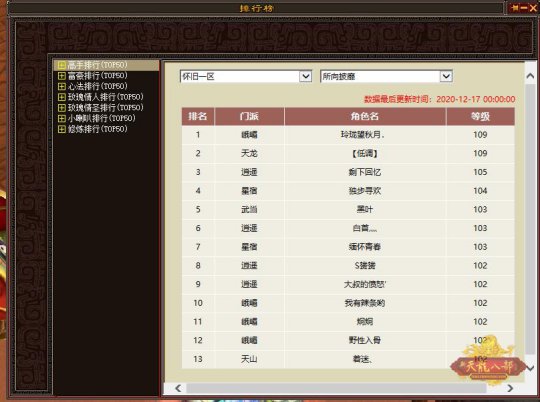Click character name S猪猪

tap(365, 266)
